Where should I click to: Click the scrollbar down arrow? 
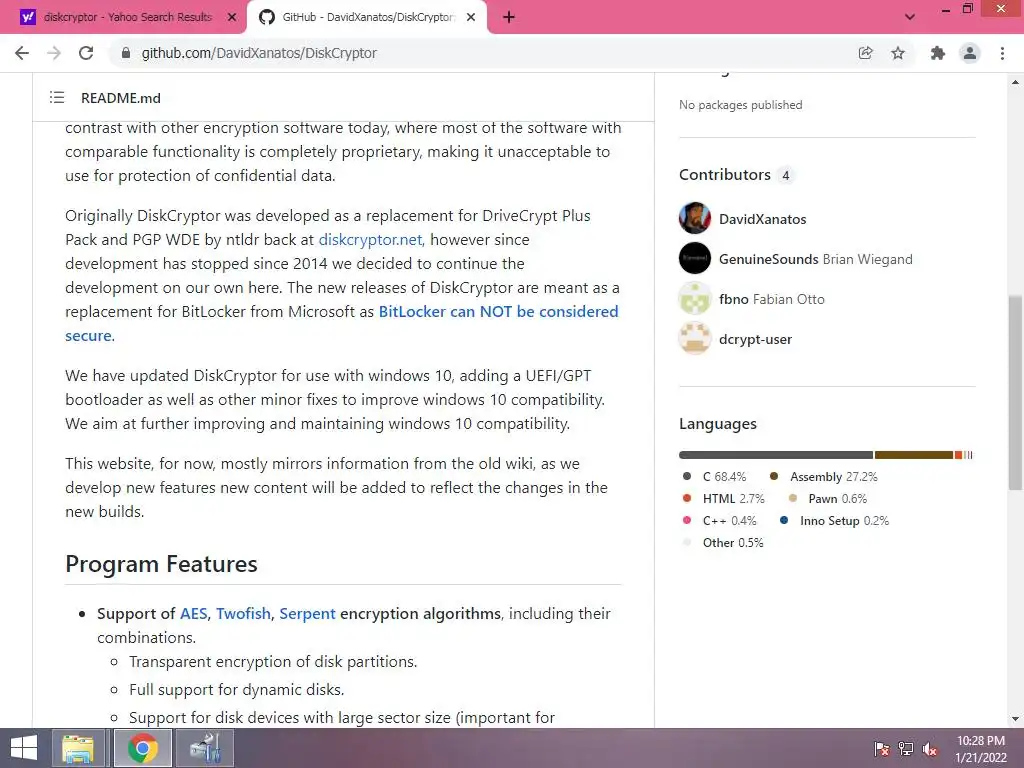pyautogui.click(x=1015, y=719)
